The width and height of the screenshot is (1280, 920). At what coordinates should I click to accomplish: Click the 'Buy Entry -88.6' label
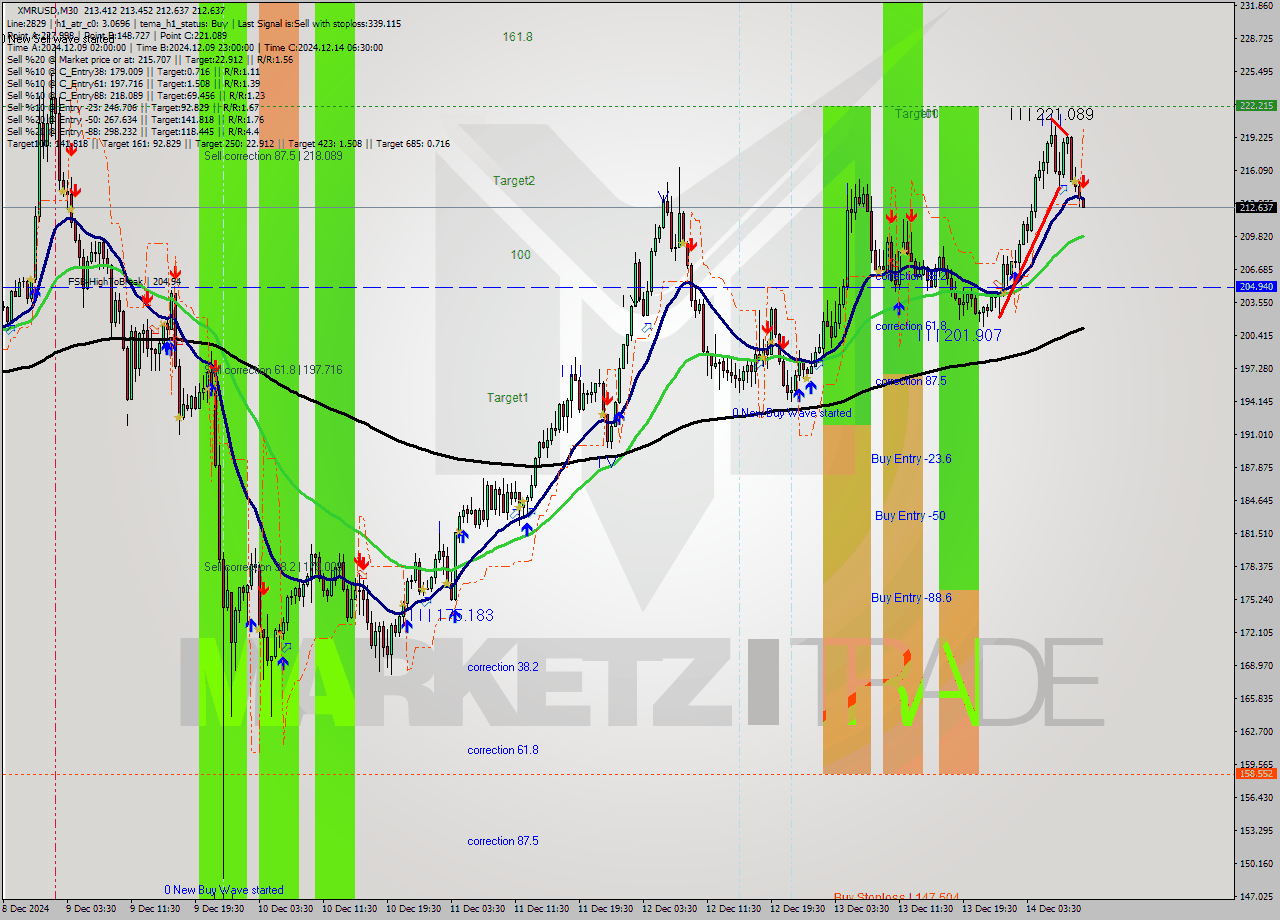point(911,598)
